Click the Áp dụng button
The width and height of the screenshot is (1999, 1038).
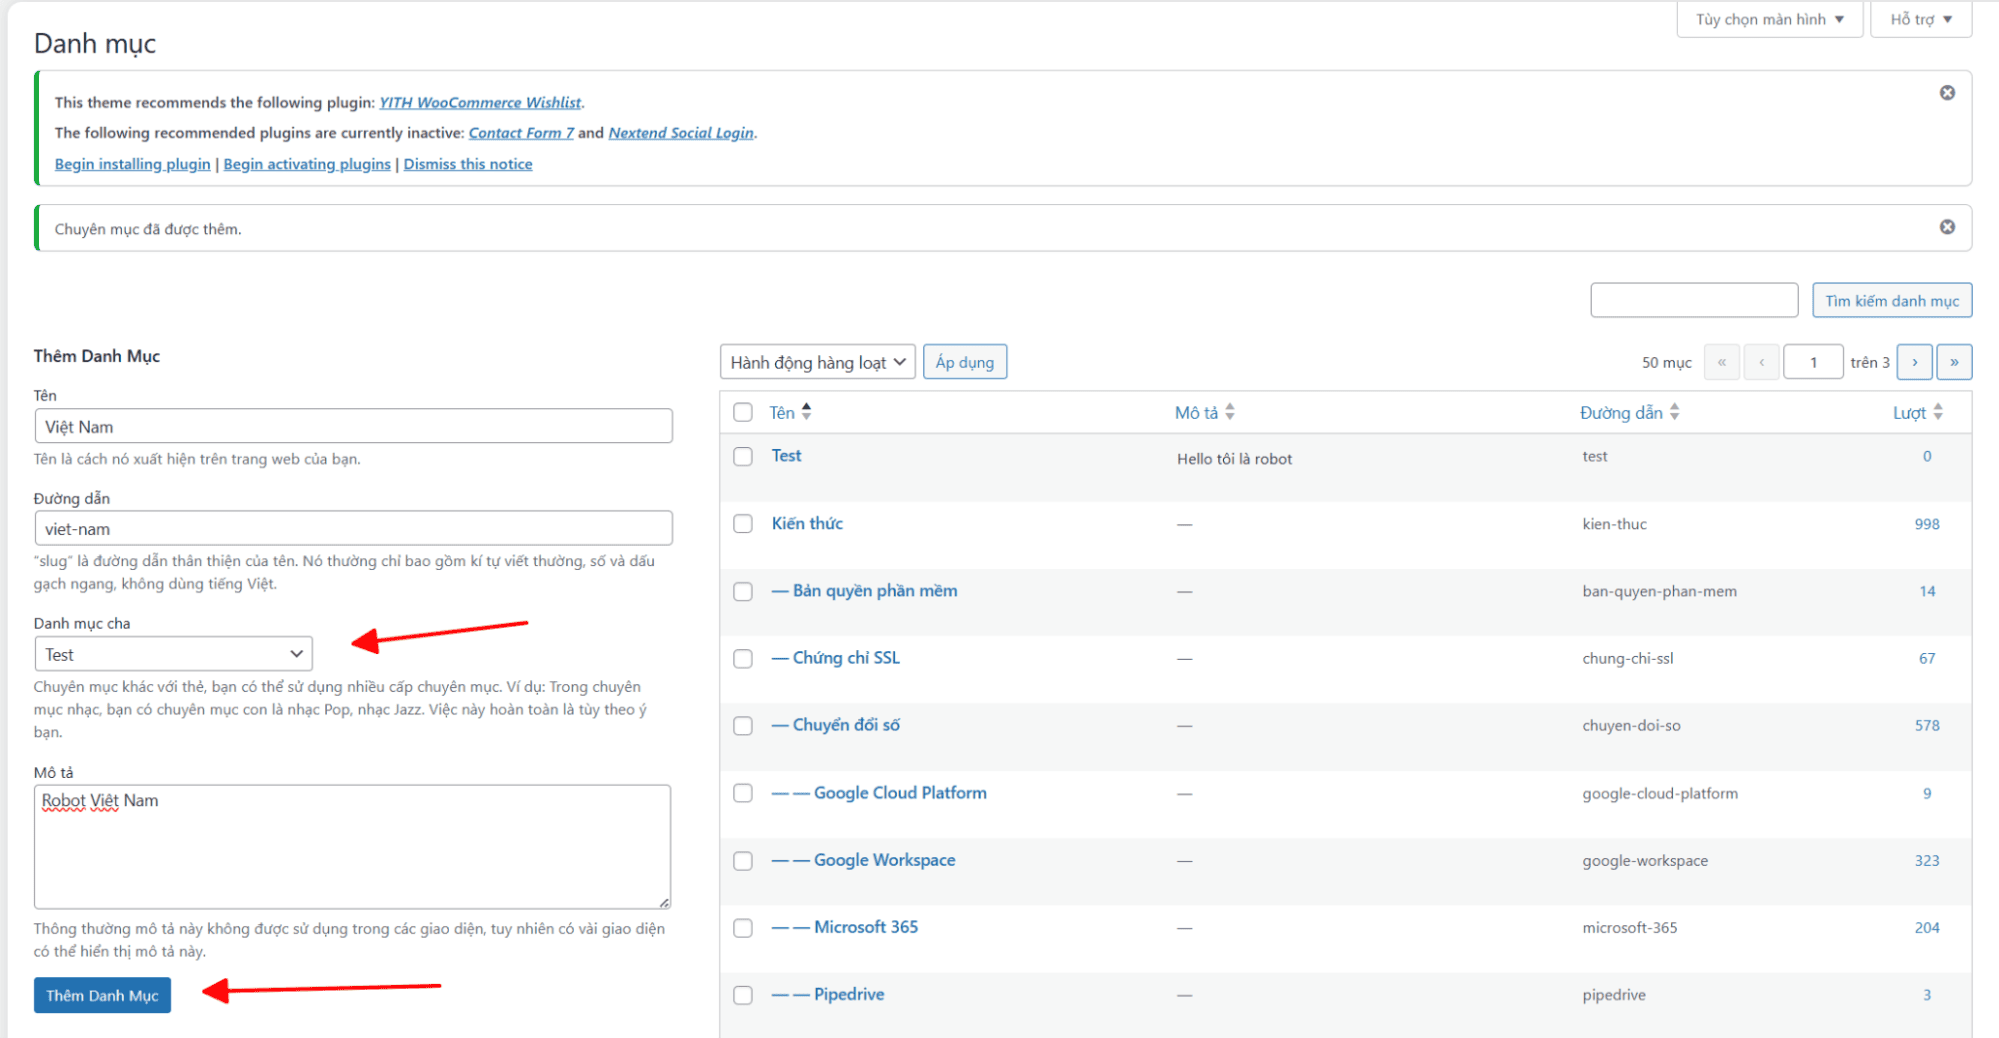pyautogui.click(x=964, y=362)
